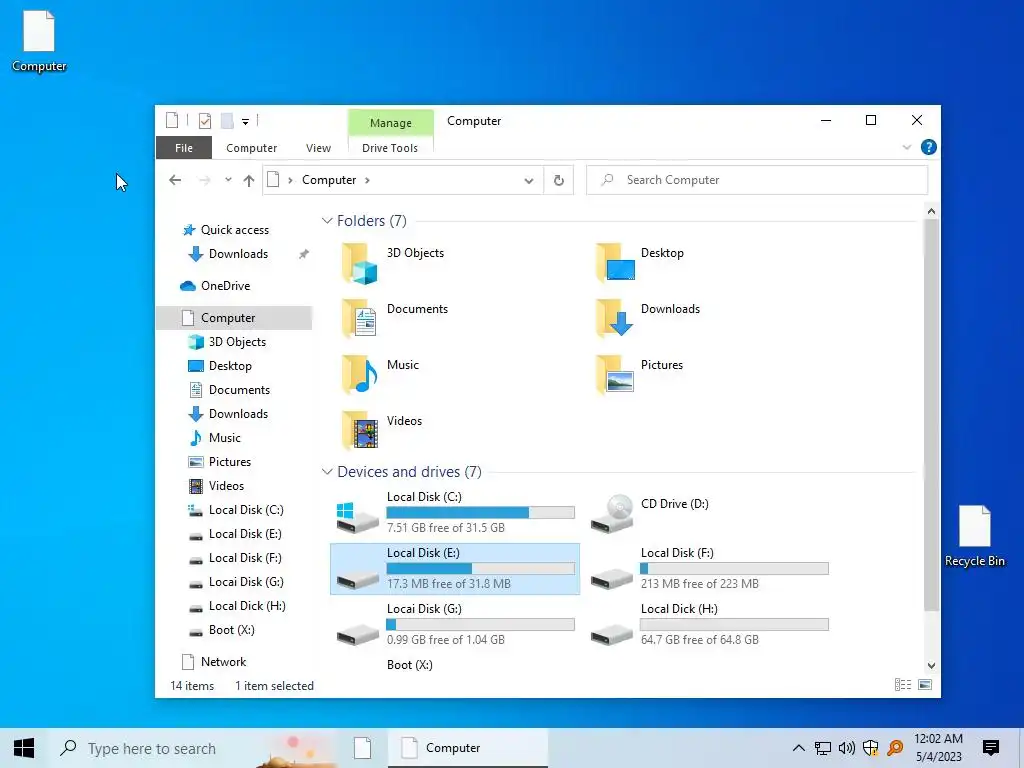Select Pictures in navigation pane

coord(229,462)
